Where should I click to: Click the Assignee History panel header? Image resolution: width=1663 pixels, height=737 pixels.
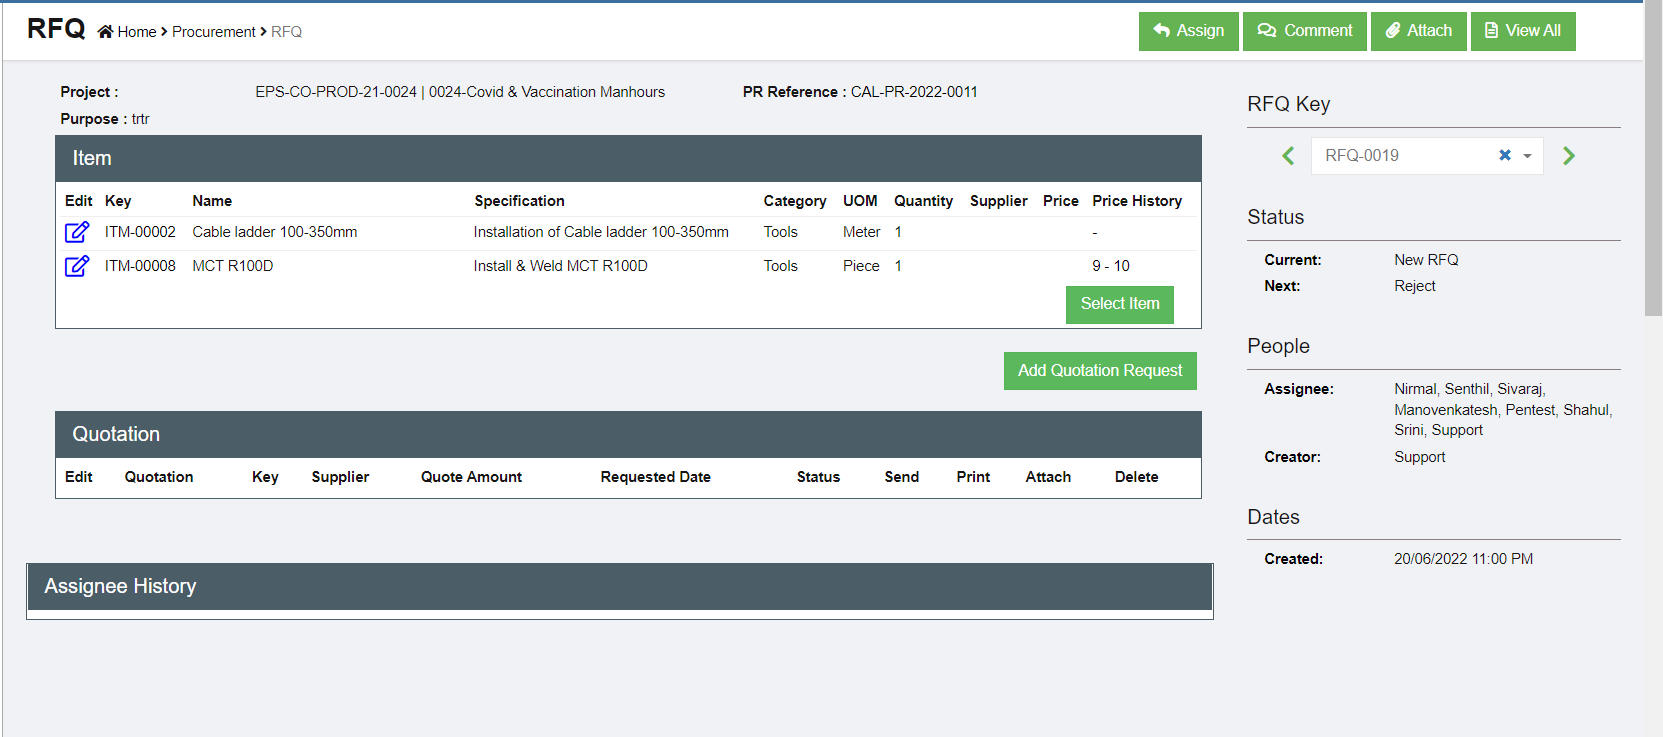pyautogui.click(x=619, y=587)
